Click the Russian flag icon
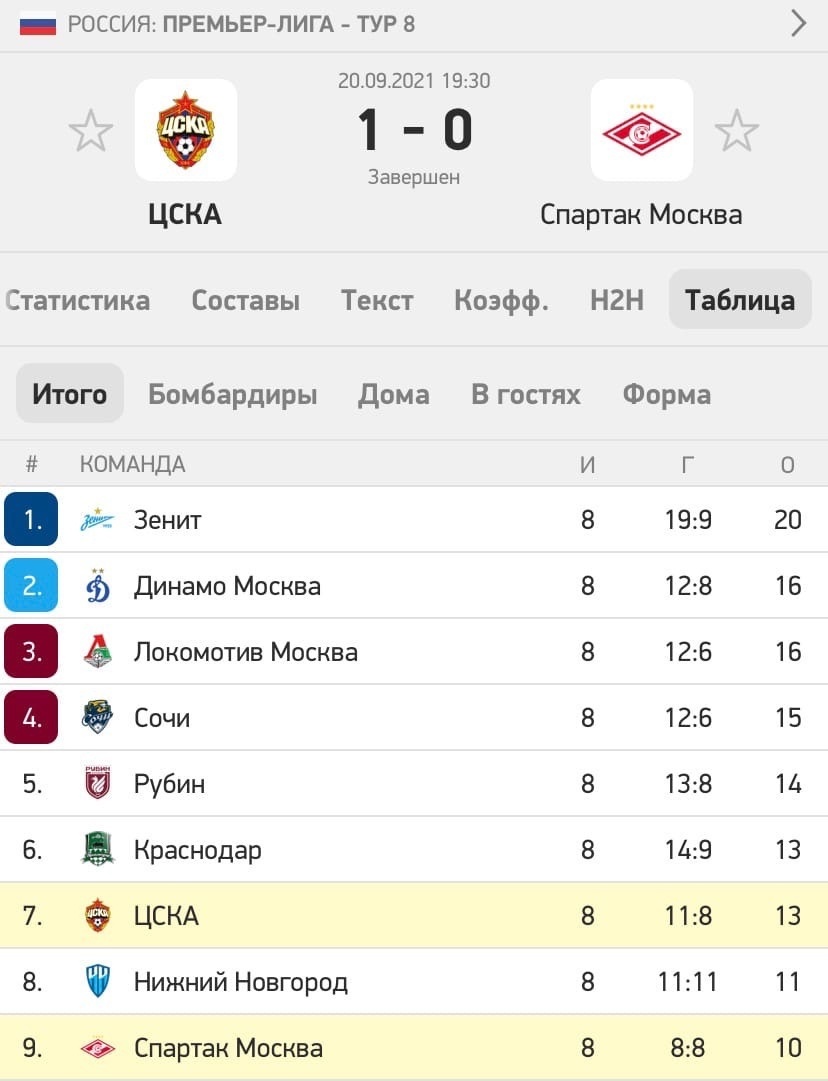Viewport: 828px width, 1081px height. point(38,24)
